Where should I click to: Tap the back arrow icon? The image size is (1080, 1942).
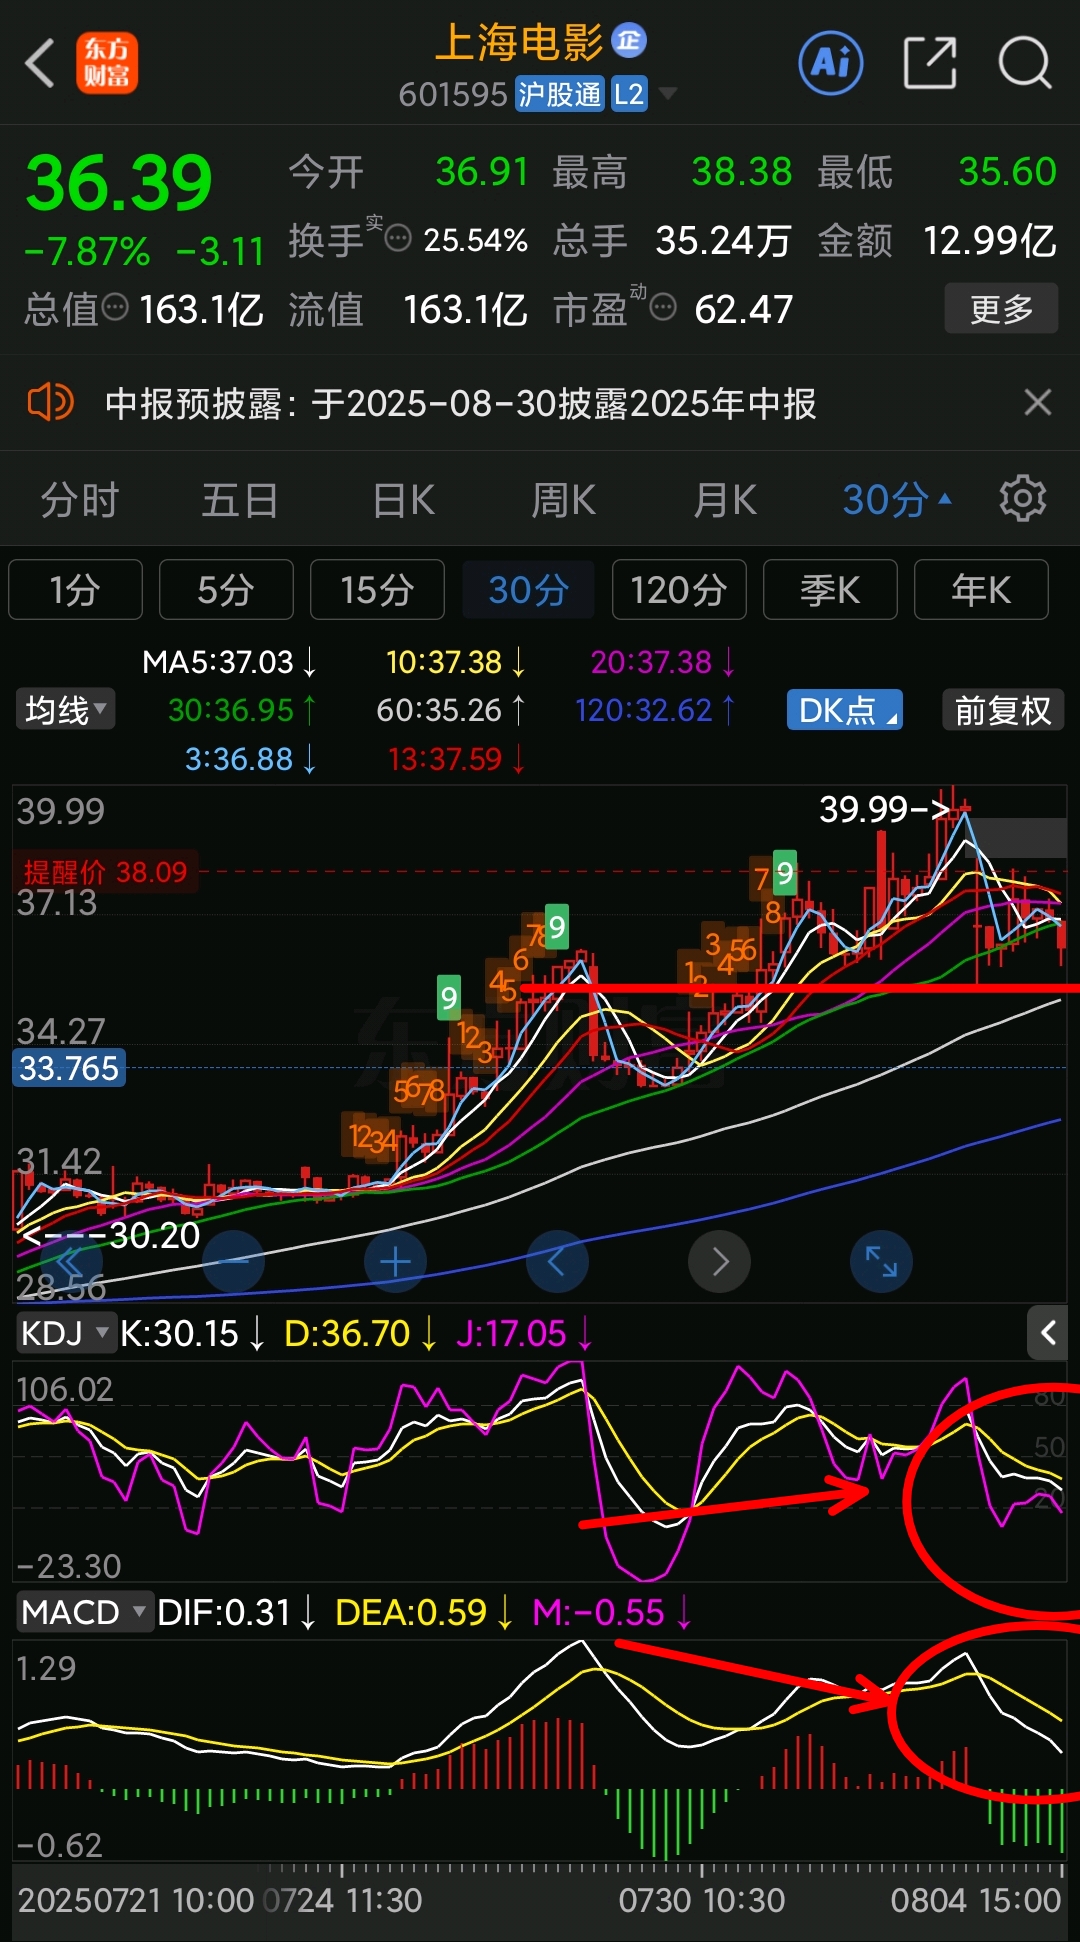click(40, 64)
